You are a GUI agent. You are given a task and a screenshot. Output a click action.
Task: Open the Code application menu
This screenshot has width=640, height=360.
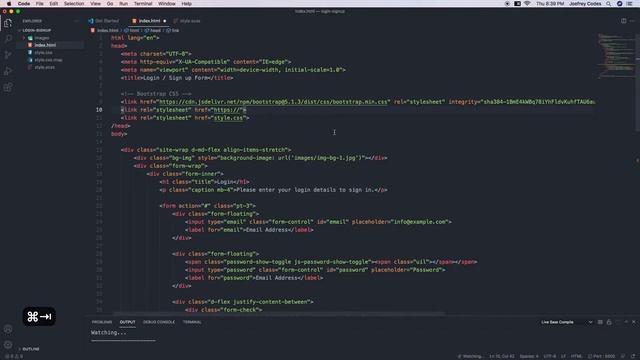(x=24, y=4)
